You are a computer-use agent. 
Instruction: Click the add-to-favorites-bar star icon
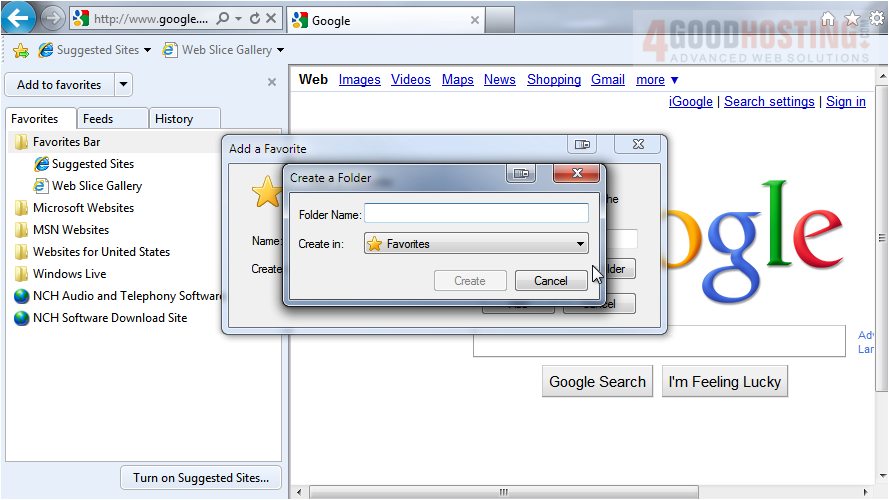coord(20,50)
